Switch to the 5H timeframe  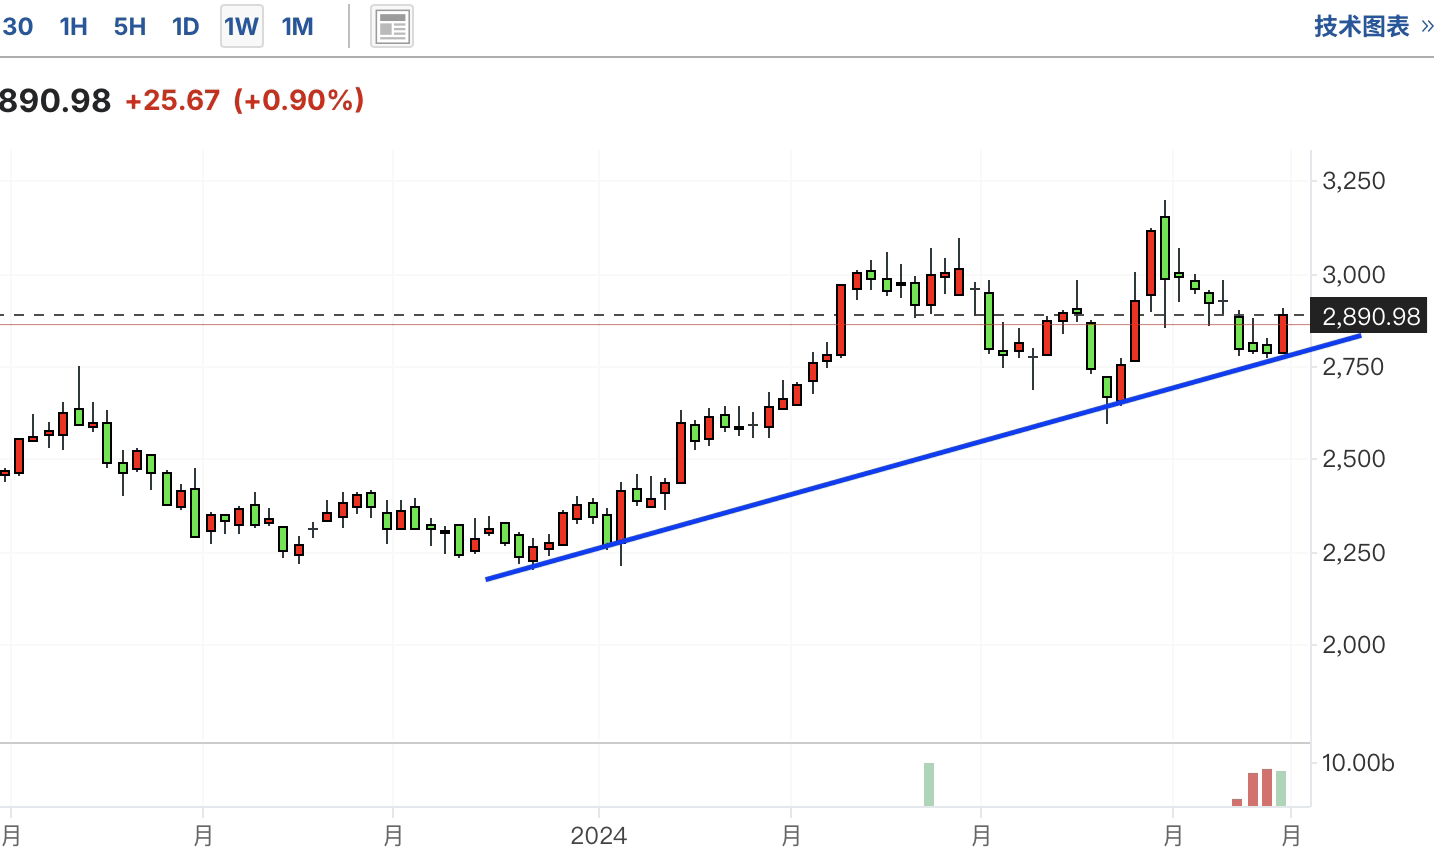pyautogui.click(x=130, y=27)
